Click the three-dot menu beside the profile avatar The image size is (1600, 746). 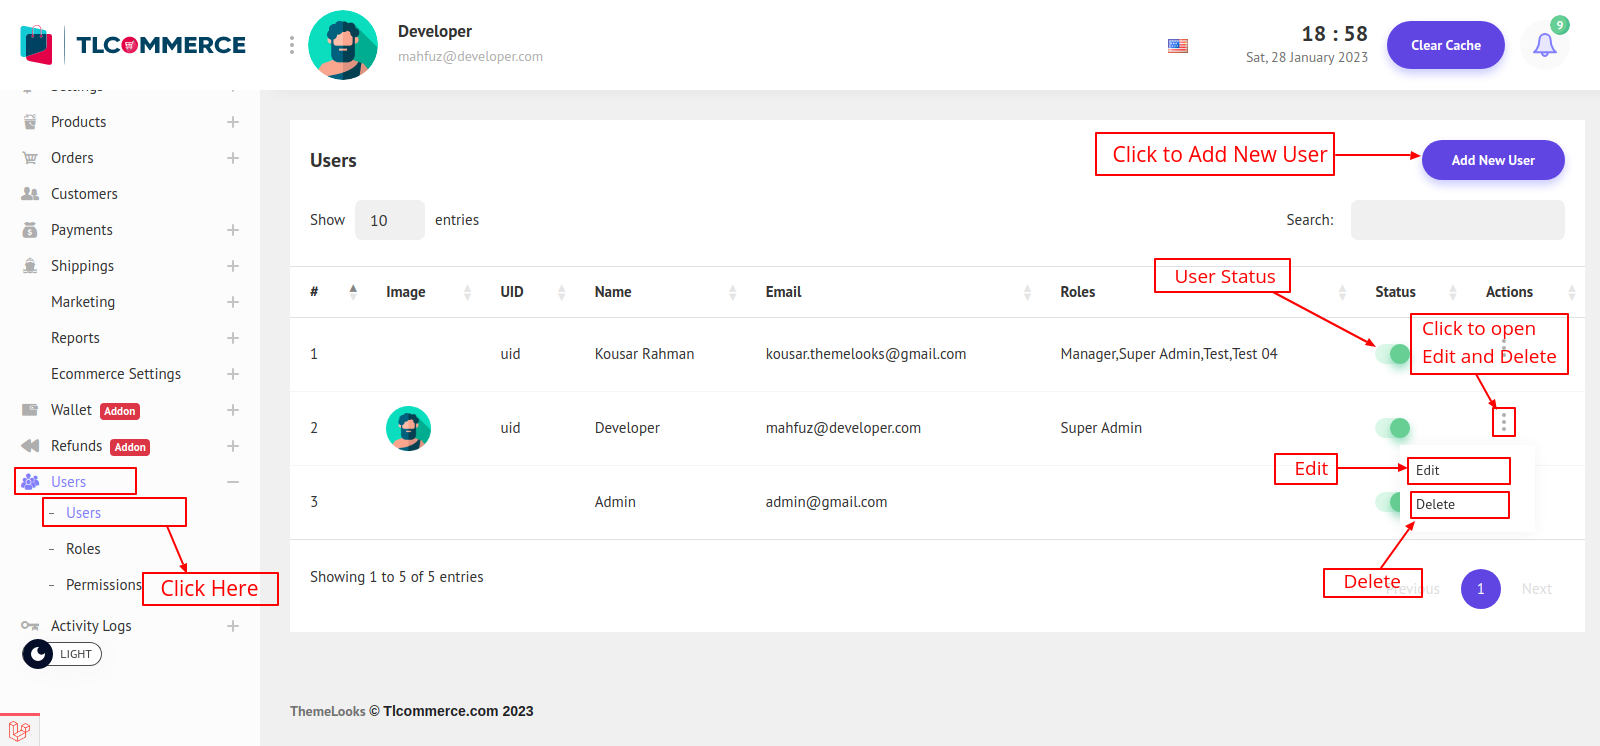291,45
